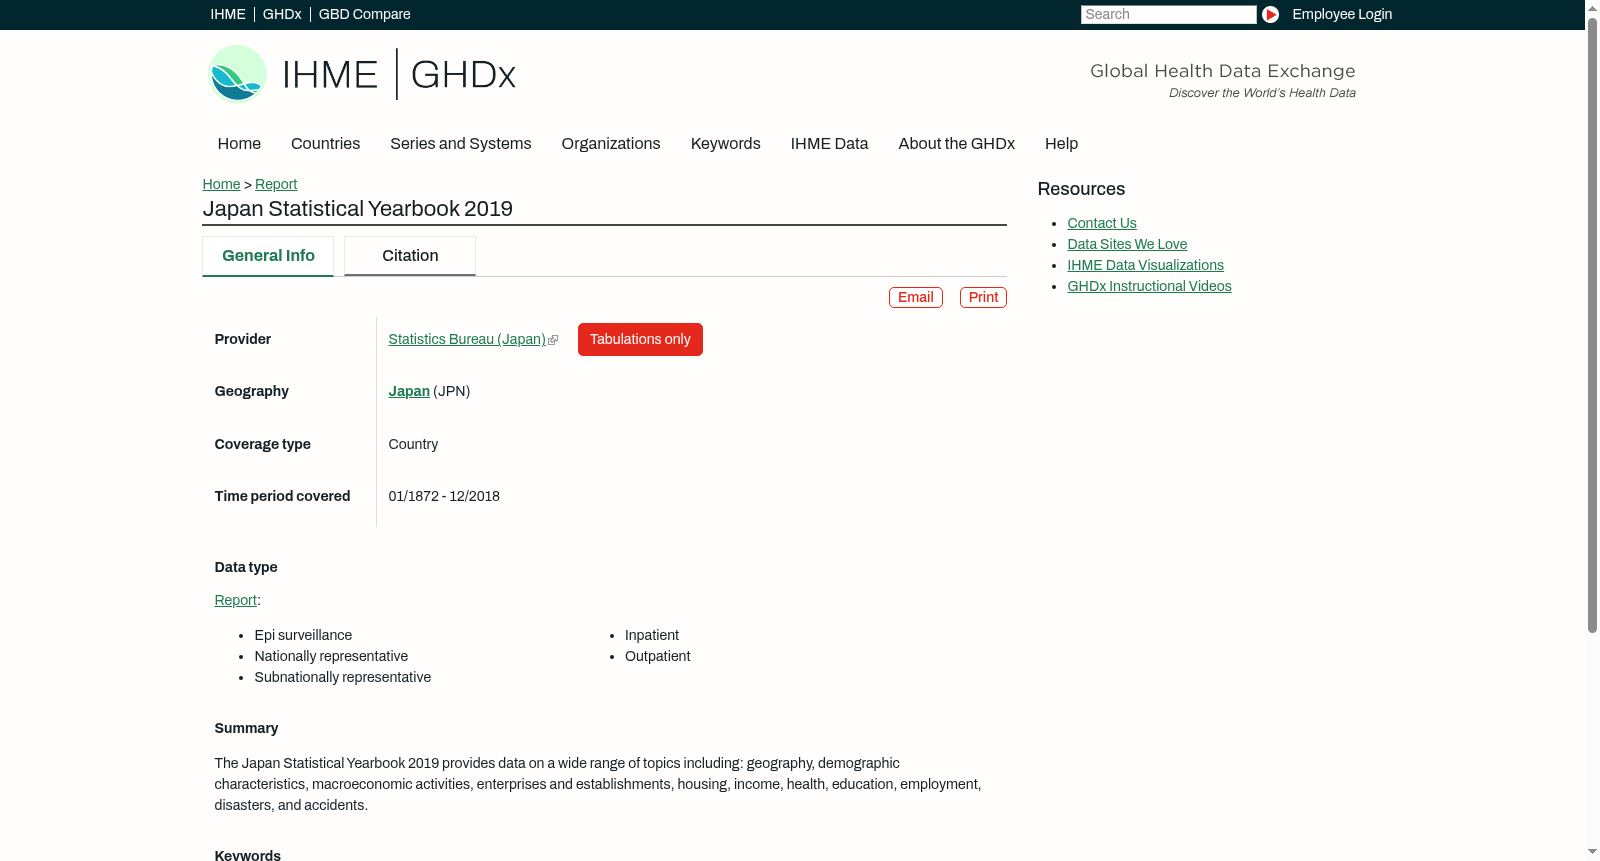Click the Print button
This screenshot has width=1600, height=861.
pos(983,298)
